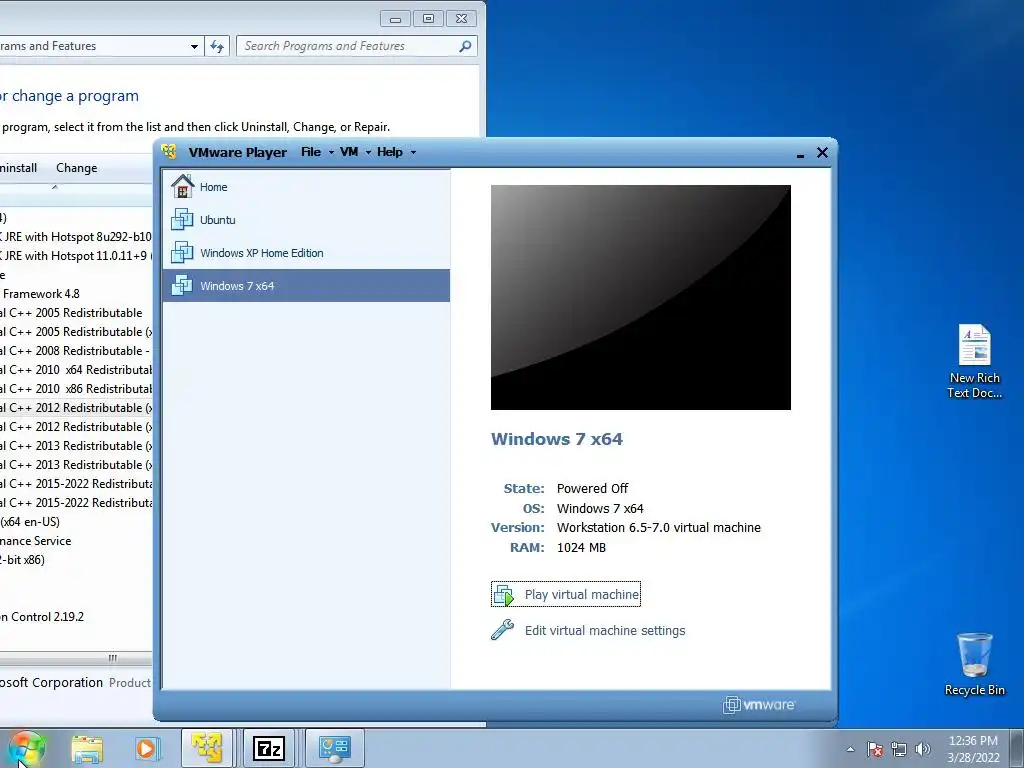Click Uninstall button in Programs and Features toolbar
This screenshot has height=768, width=1024.
[x=19, y=168]
